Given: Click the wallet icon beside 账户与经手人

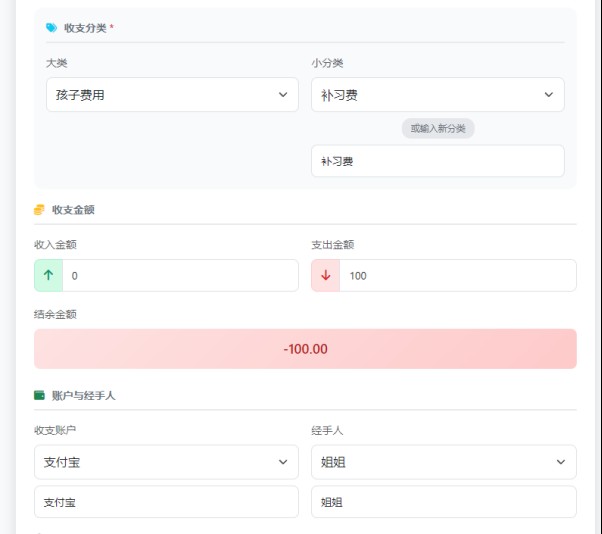Looking at the screenshot, I should [39, 395].
